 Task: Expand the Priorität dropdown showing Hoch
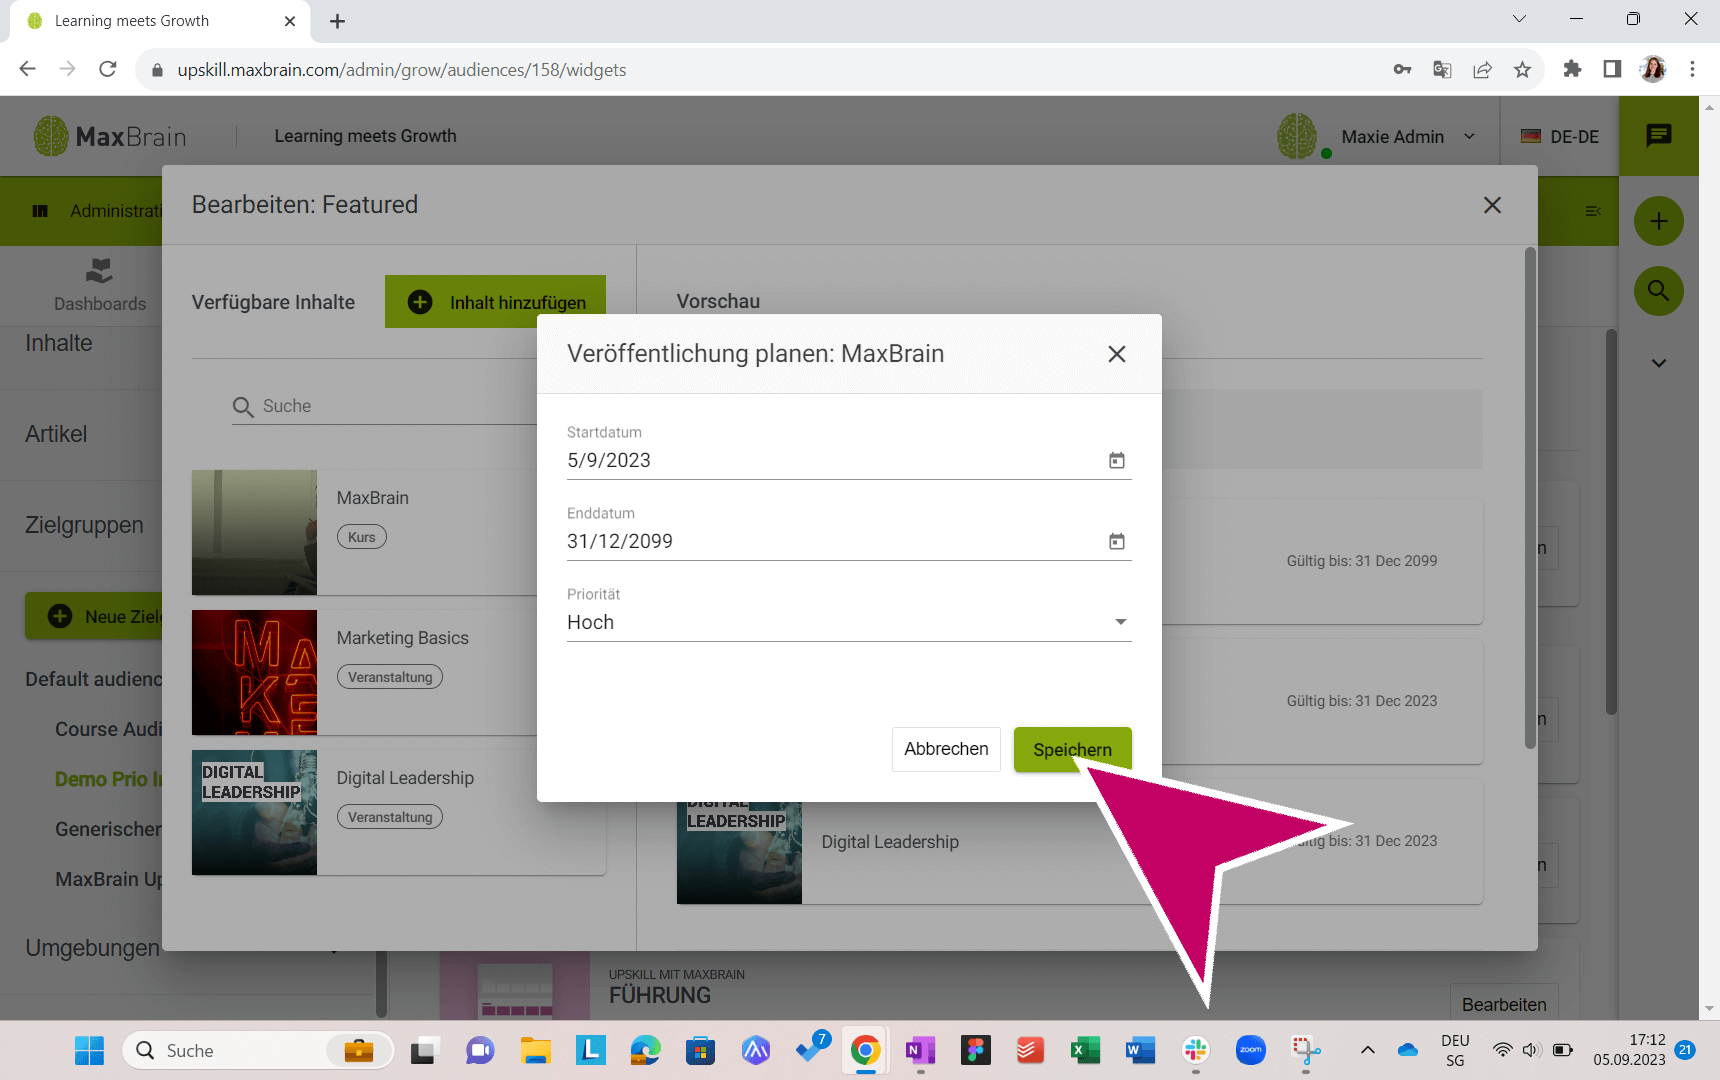click(849, 622)
